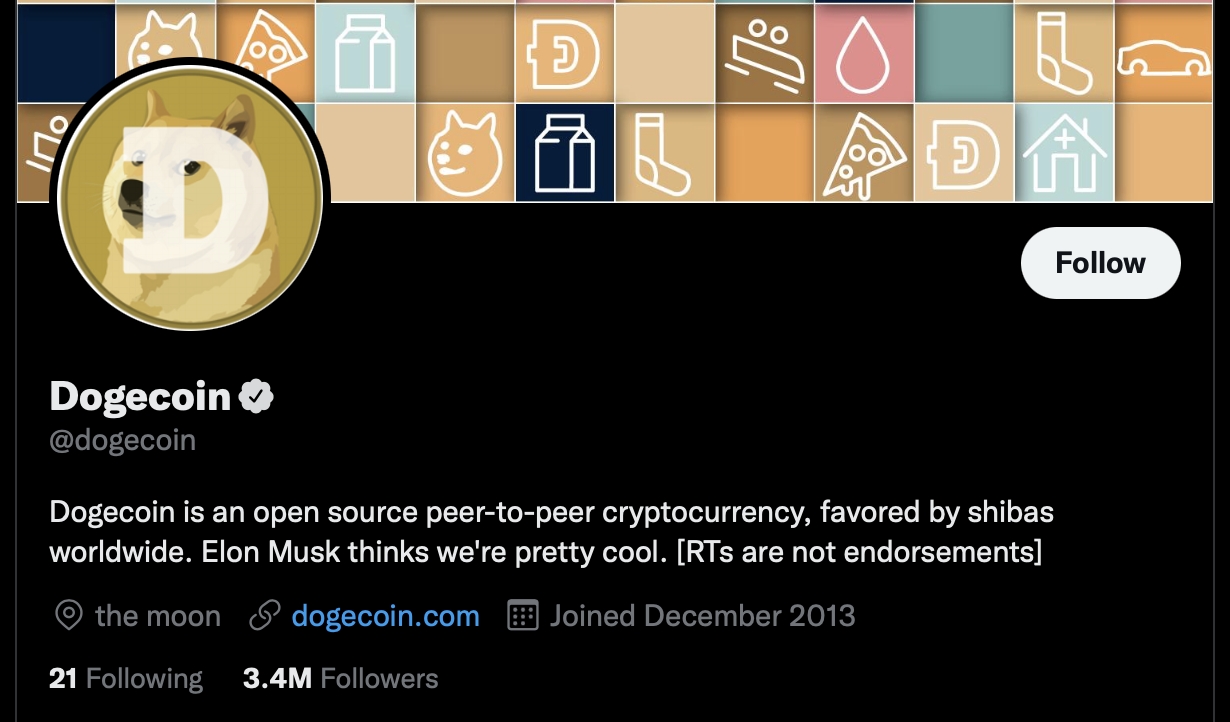The image size is (1230, 722).
Task: Click the calendar icon beside Joined date
Action: pyautogui.click(x=523, y=616)
